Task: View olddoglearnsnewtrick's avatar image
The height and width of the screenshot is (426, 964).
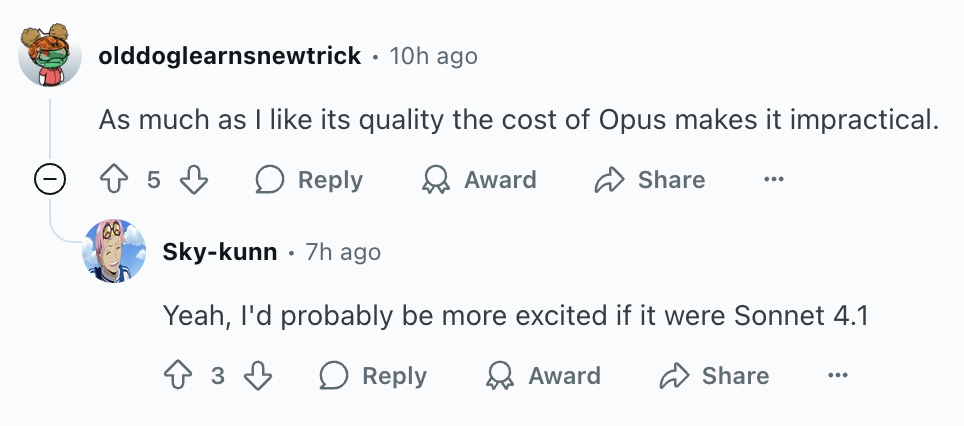Action: click(50, 55)
